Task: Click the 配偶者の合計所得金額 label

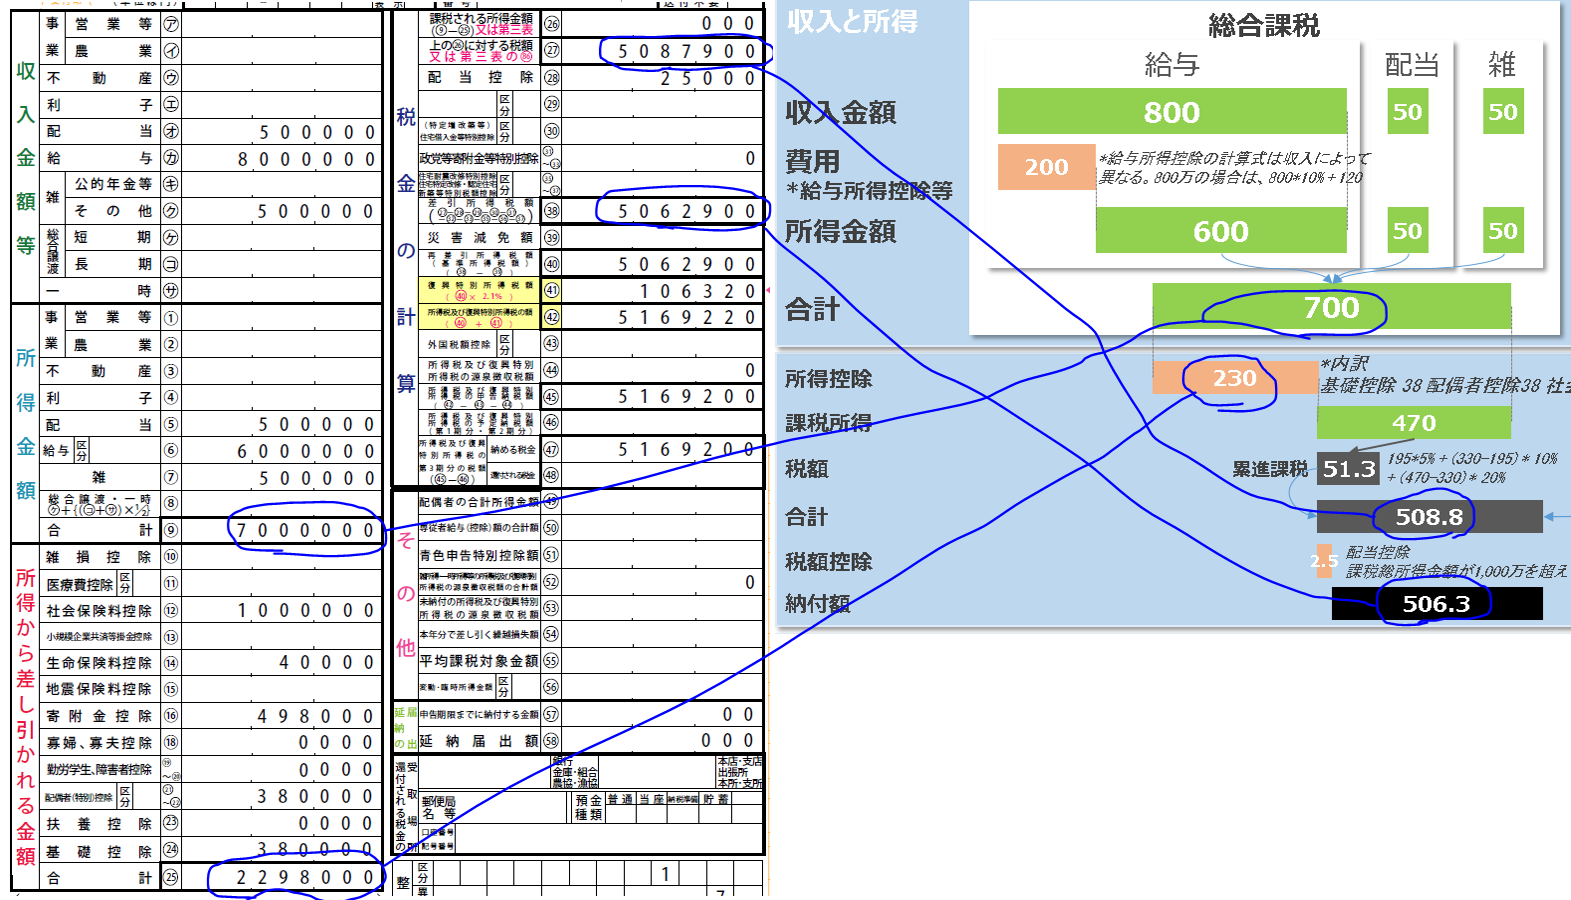Action: click(479, 502)
